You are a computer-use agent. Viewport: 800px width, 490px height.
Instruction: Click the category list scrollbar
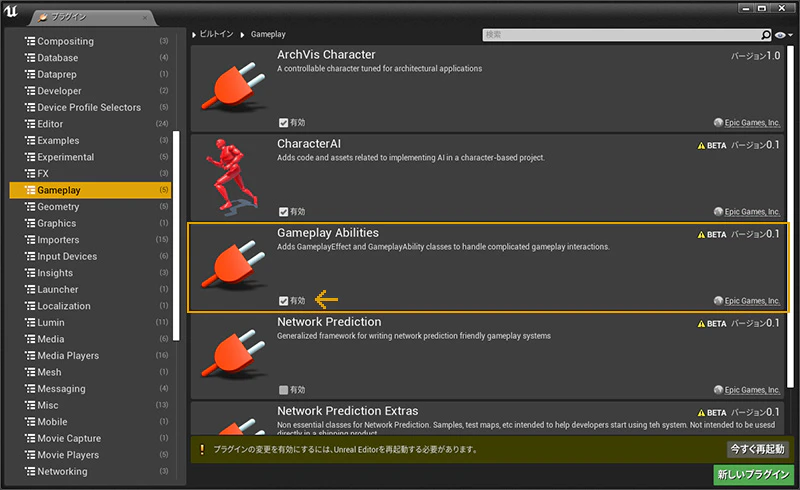176,236
